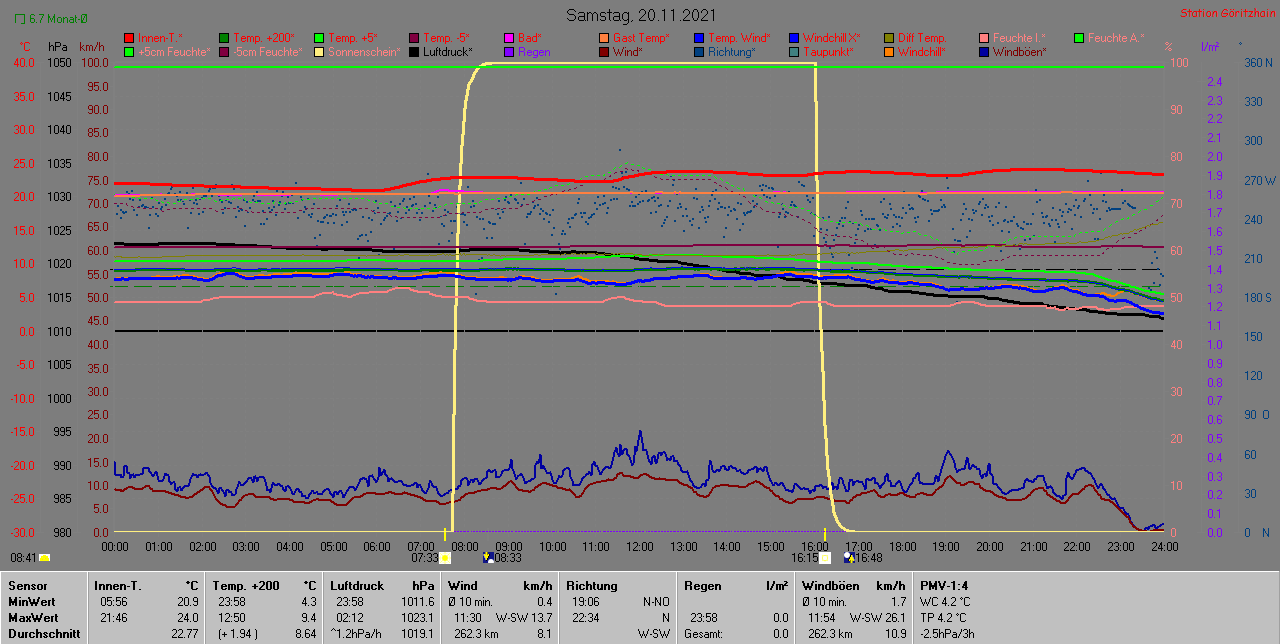Click the magenta Bad legend swatch
Image resolution: width=1280 pixels, height=644 pixels.
click(510, 38)
